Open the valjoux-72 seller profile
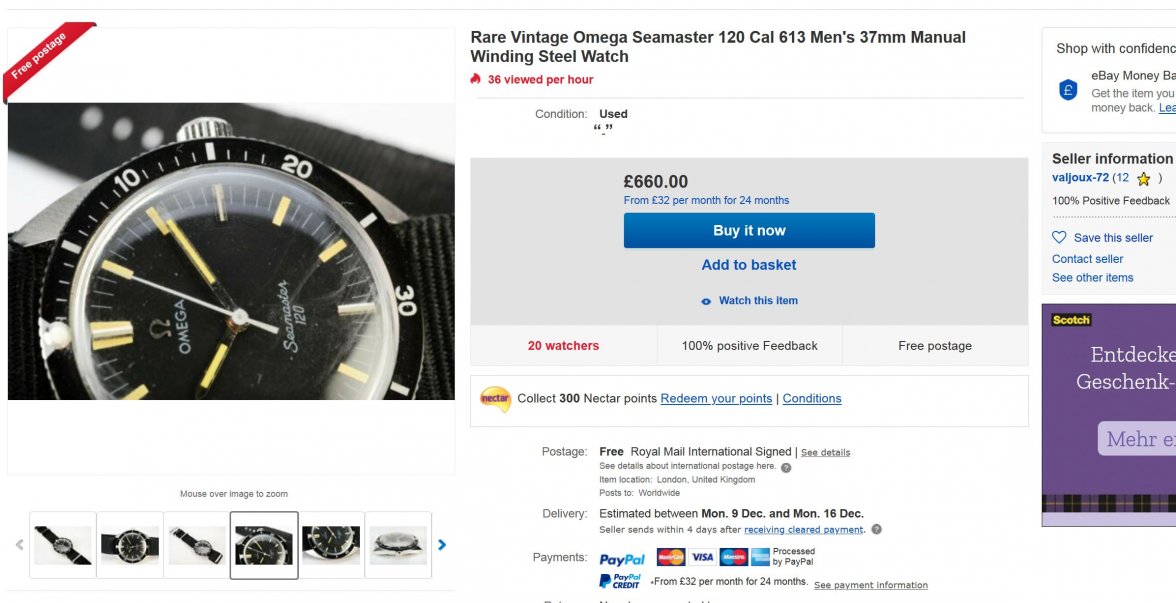The height and width of the screenshot is (603, 1176). pos(1080,178)
